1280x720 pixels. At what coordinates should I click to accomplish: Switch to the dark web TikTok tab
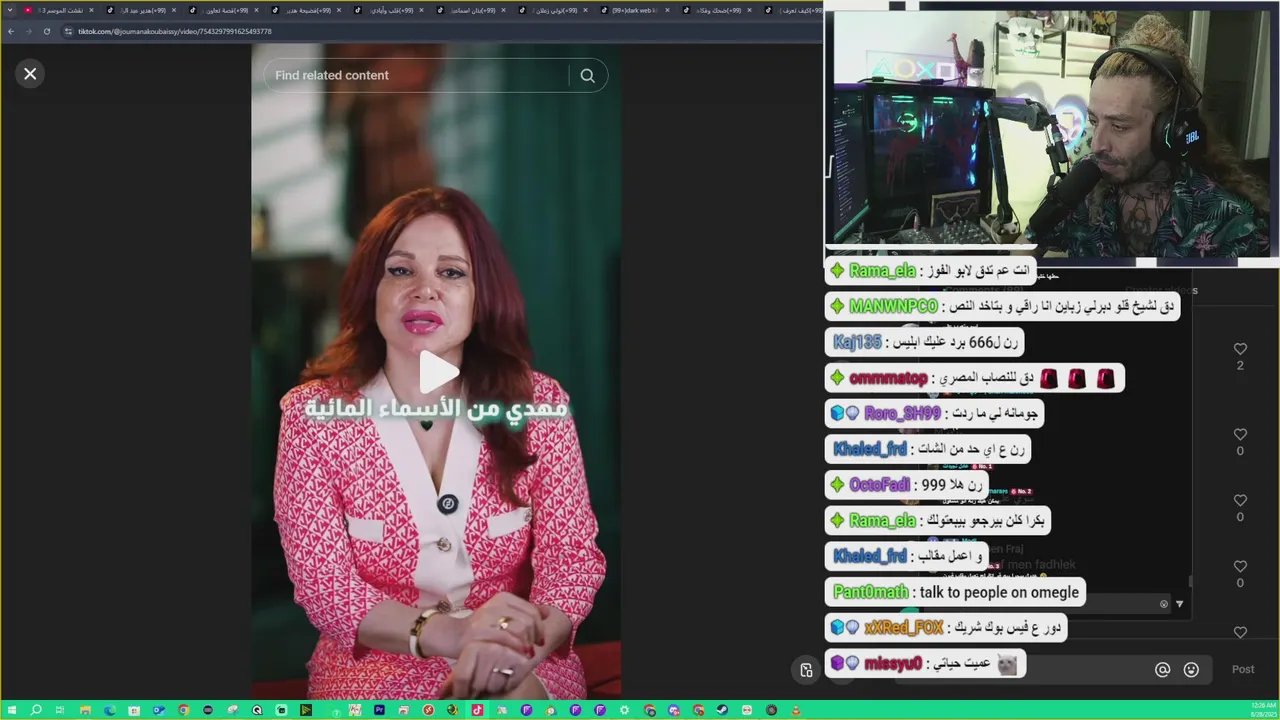coord(634,10)
